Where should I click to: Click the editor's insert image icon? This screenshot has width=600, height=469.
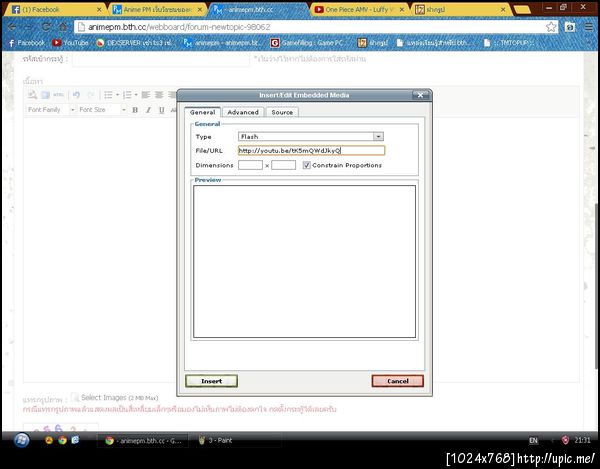coord(33,95)
